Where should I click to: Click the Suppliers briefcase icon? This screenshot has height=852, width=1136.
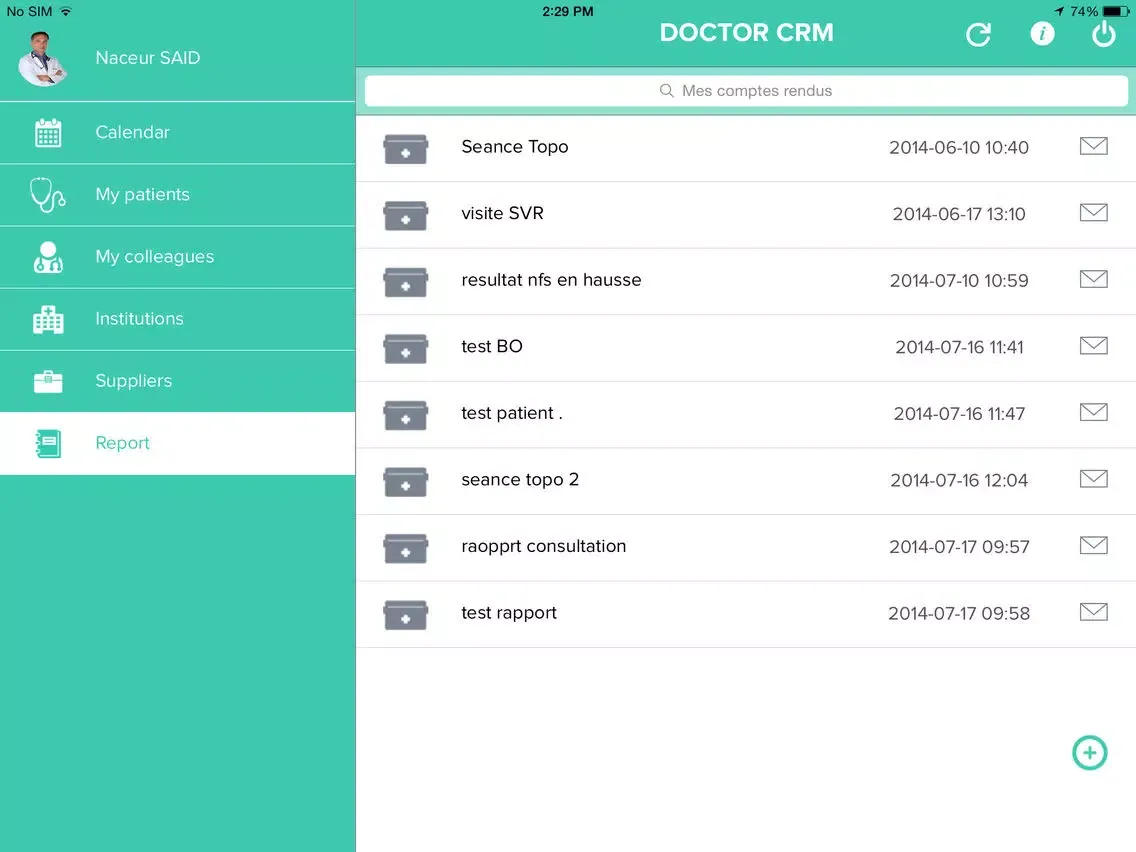point(48,381)
